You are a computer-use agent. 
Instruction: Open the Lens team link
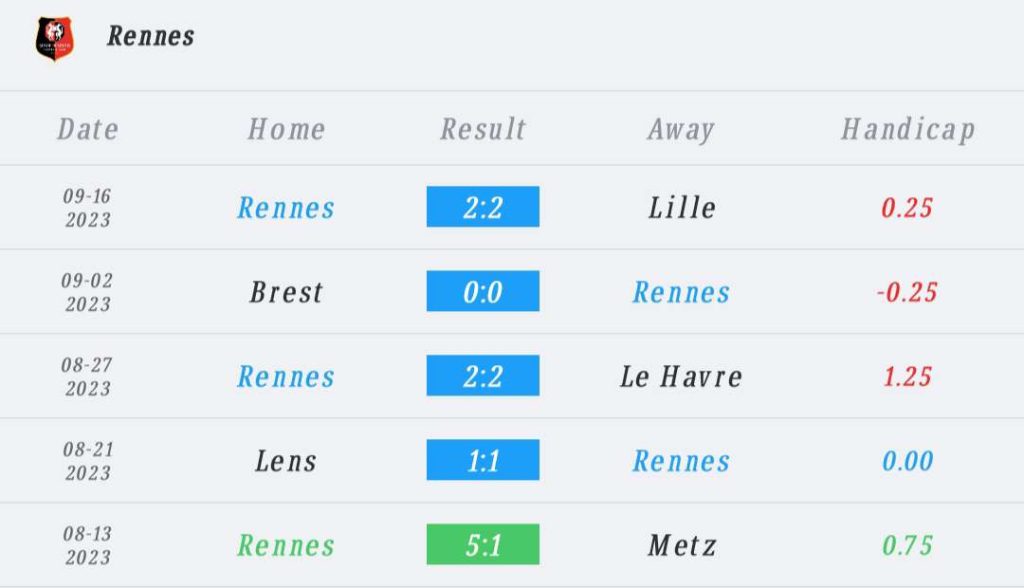click(x=286, y=461)
